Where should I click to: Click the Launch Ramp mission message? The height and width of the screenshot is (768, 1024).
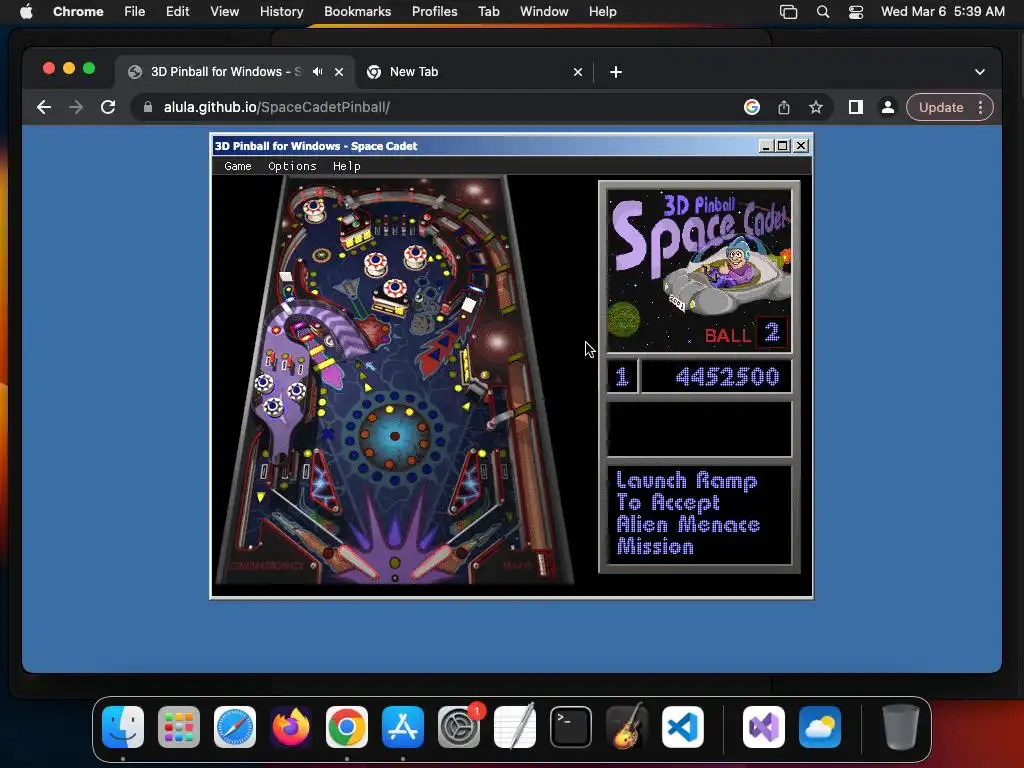pyautogui.click(x=688, y=514)
